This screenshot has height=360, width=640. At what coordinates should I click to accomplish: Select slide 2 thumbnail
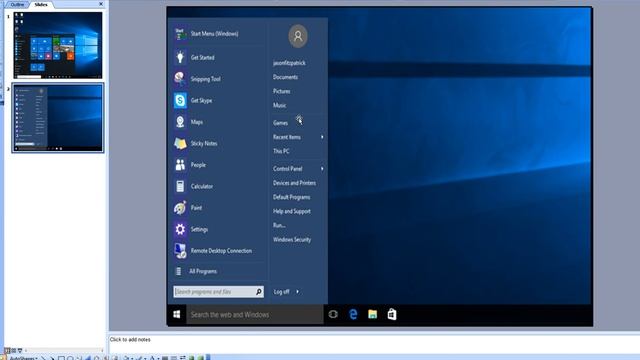(58, 118)
